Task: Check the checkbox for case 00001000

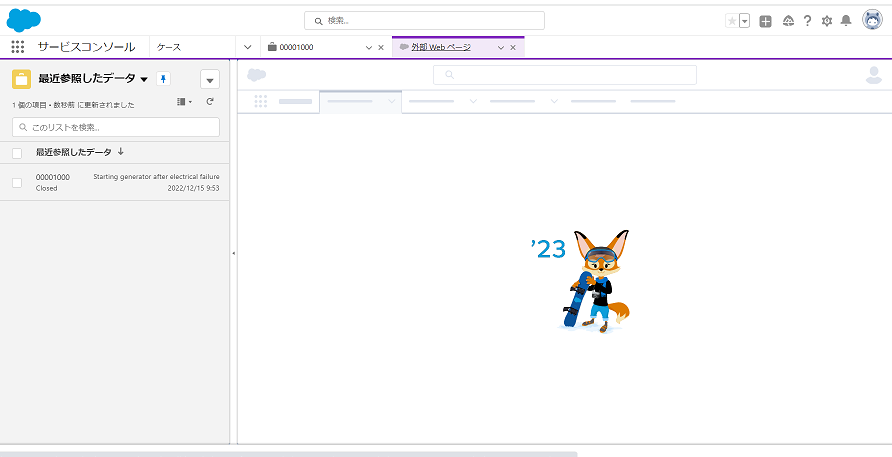Action: click(17, 183)
